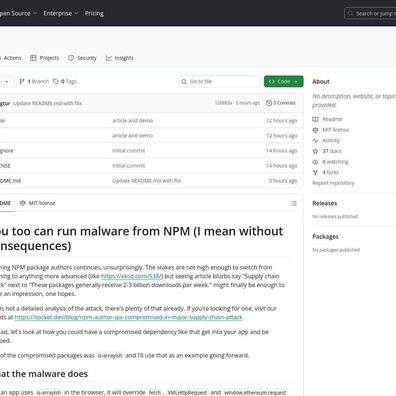Click the scales icon on MIT license tab
396x396 pixels.
coord(23,203)
